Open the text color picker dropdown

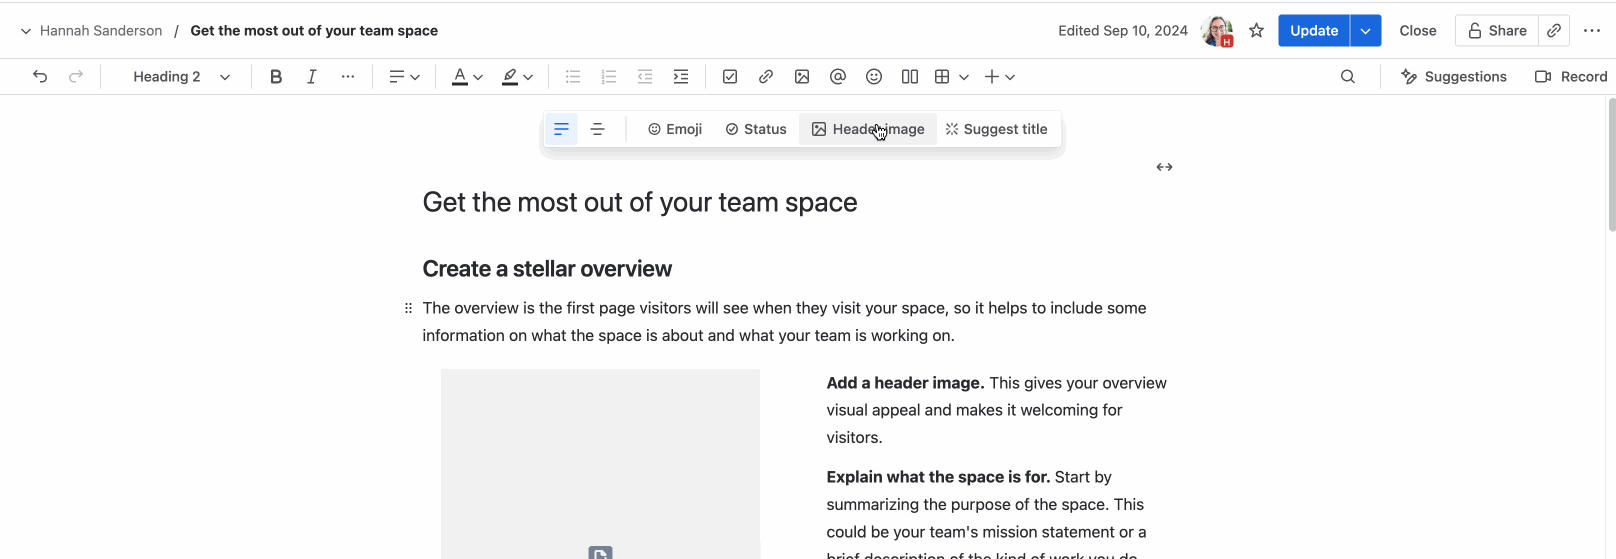[467, 77]
